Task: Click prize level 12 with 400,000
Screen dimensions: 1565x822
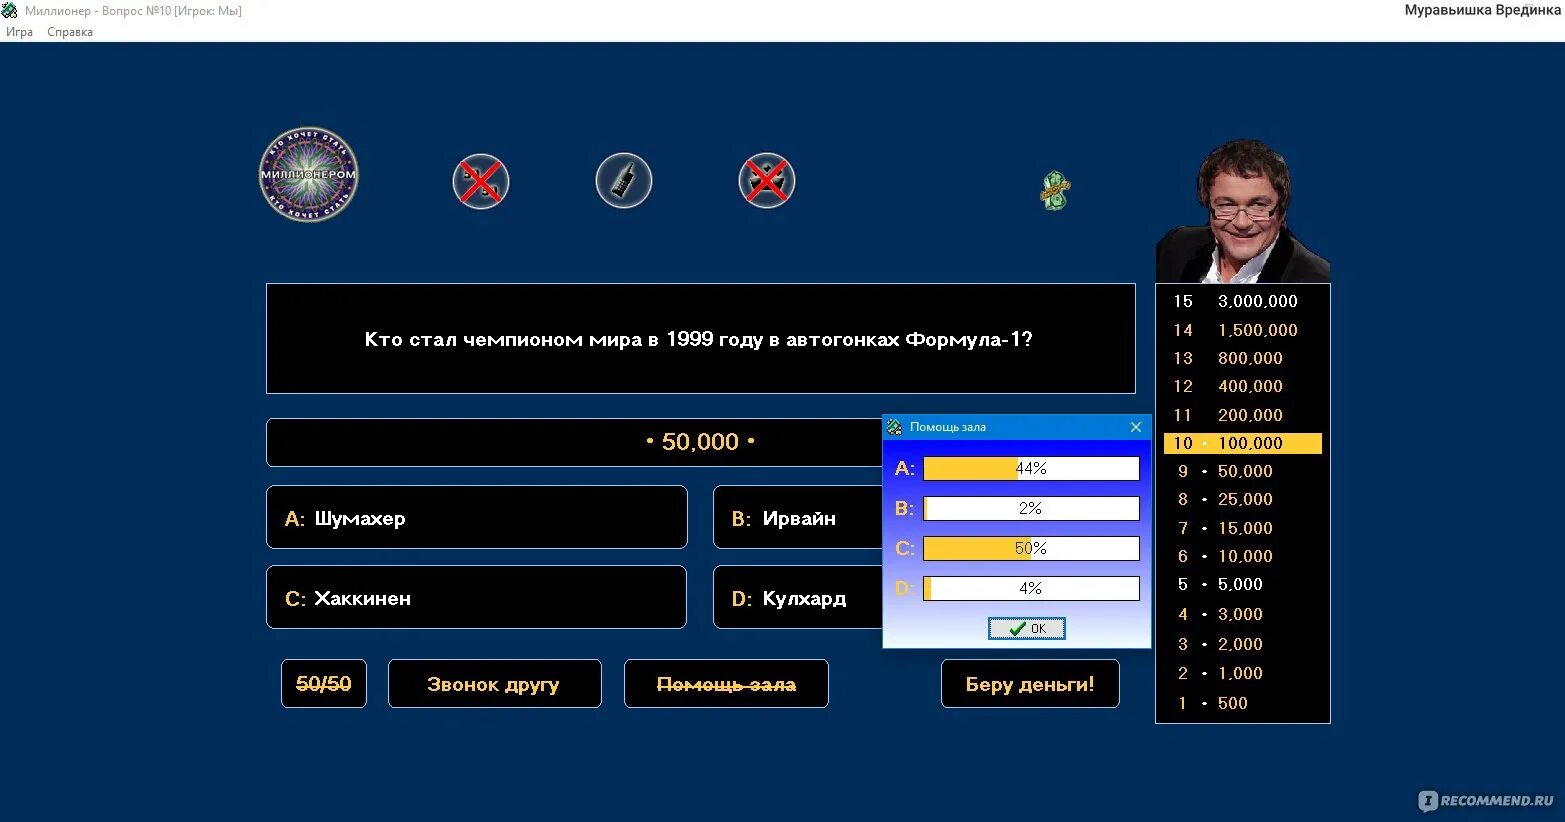Action: tap(1243, 386)
